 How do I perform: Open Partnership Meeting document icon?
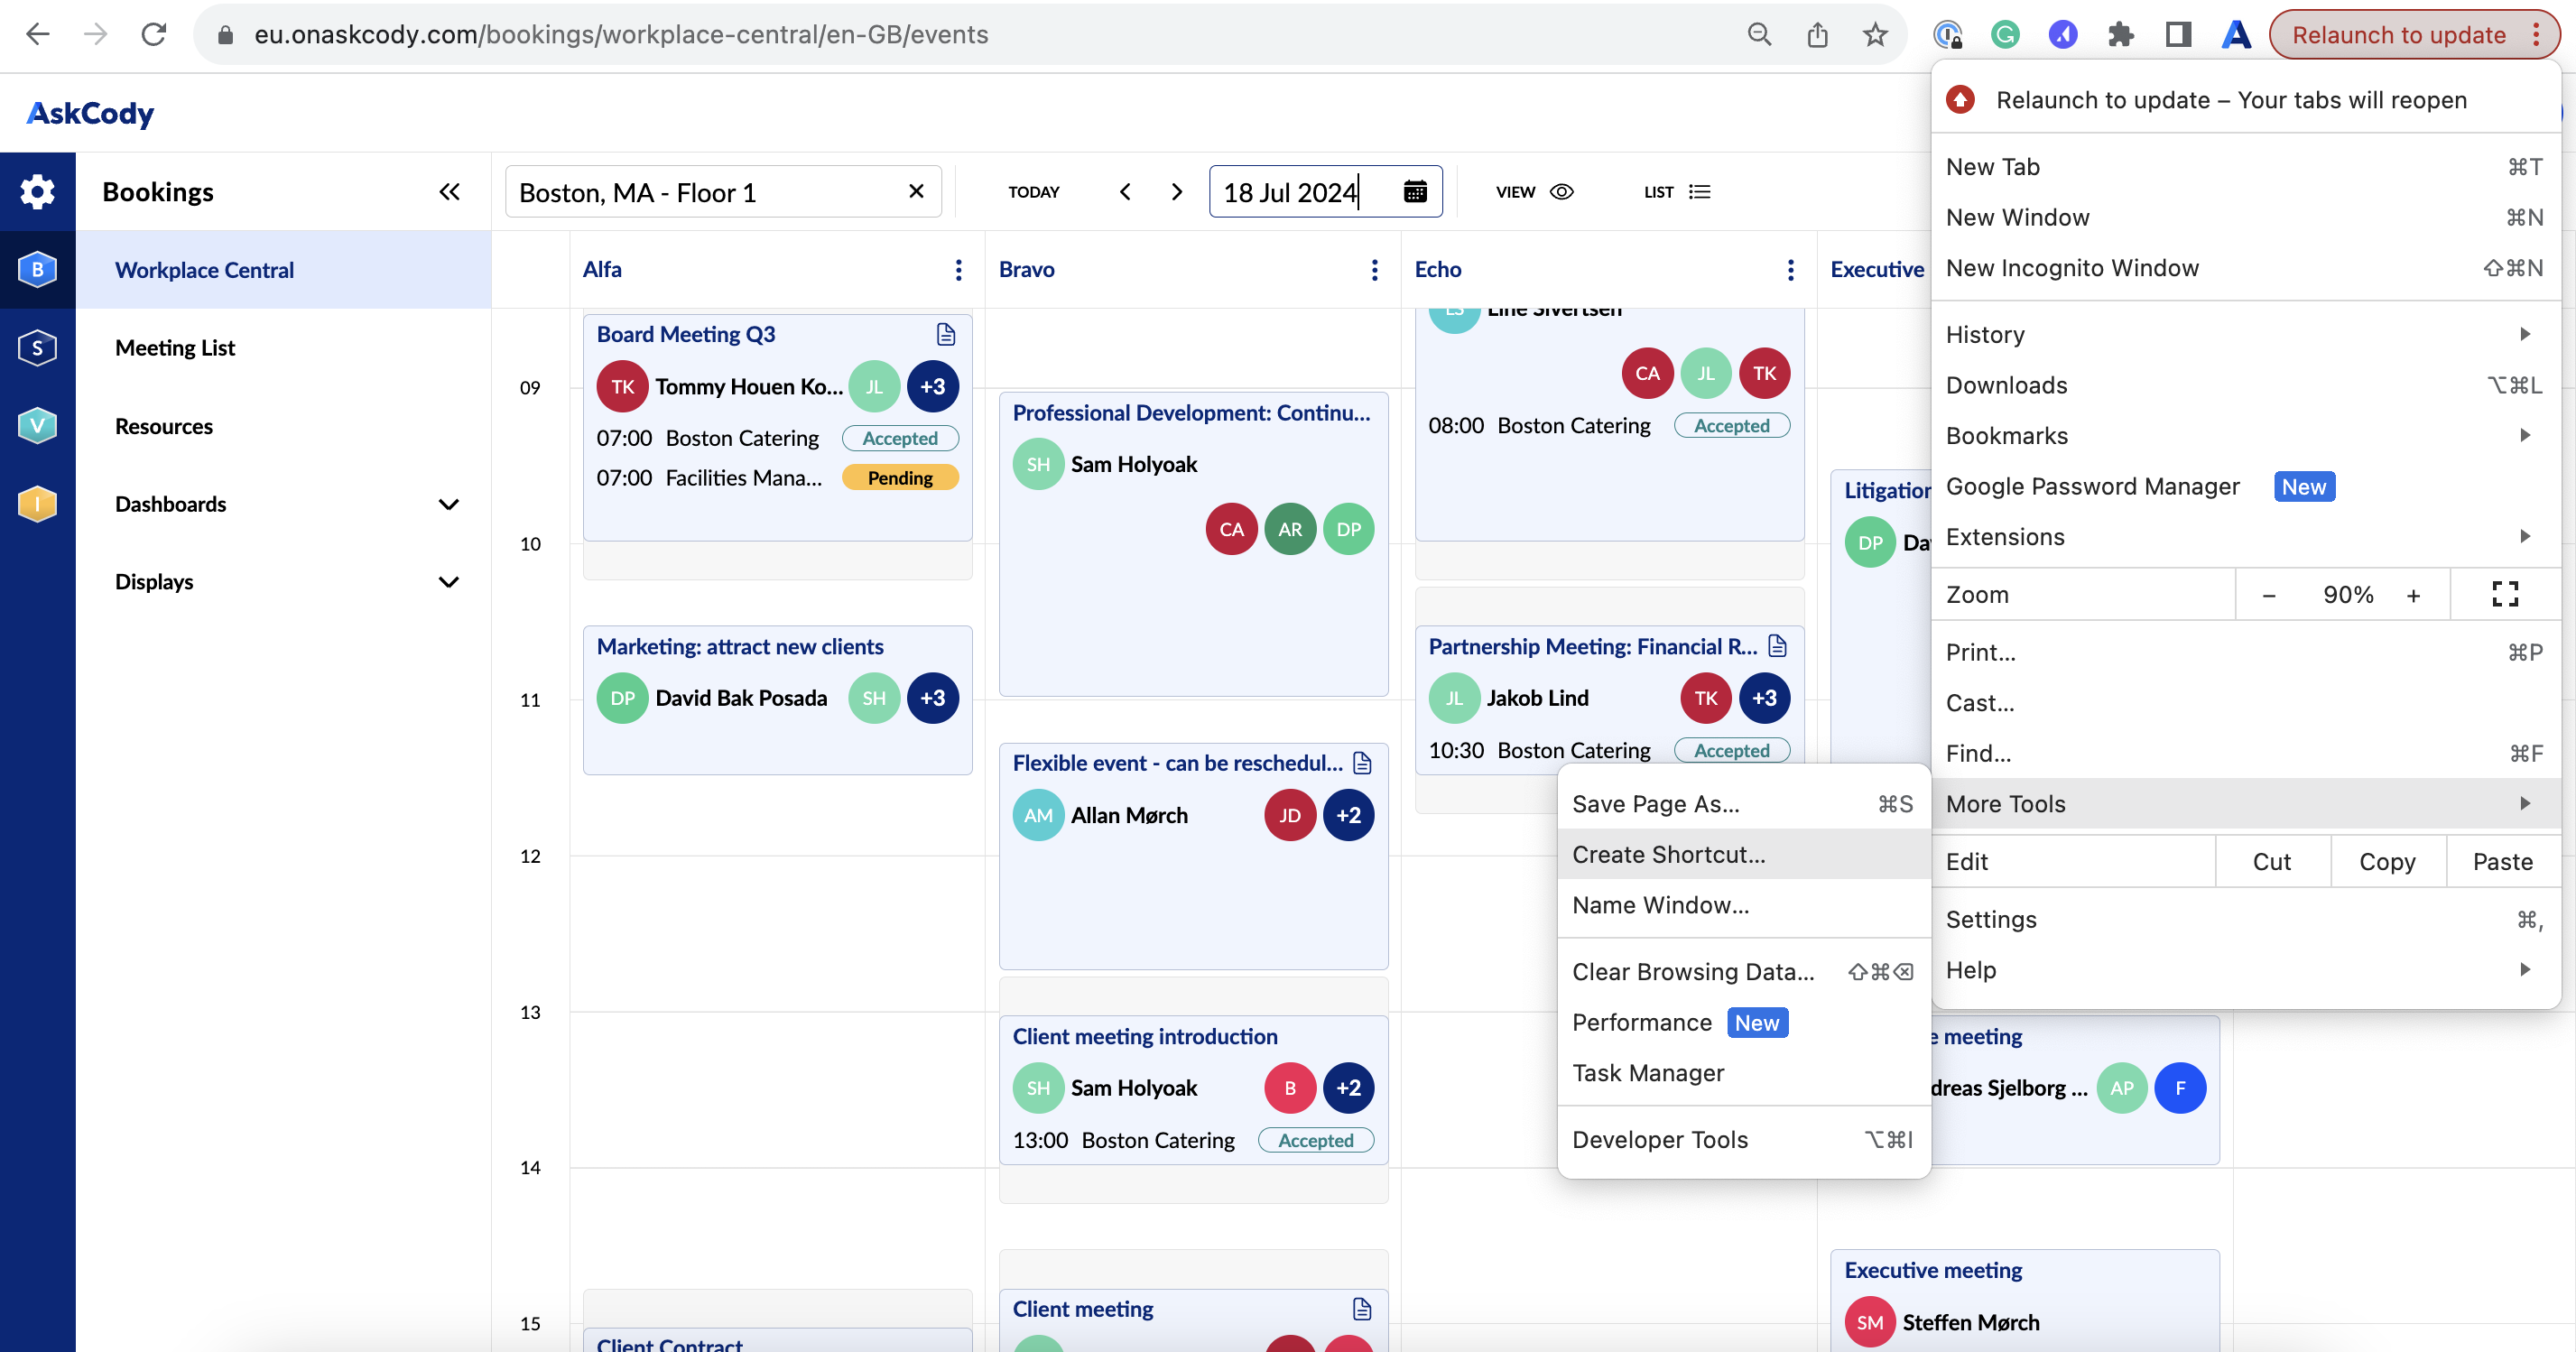point(1777,646)
